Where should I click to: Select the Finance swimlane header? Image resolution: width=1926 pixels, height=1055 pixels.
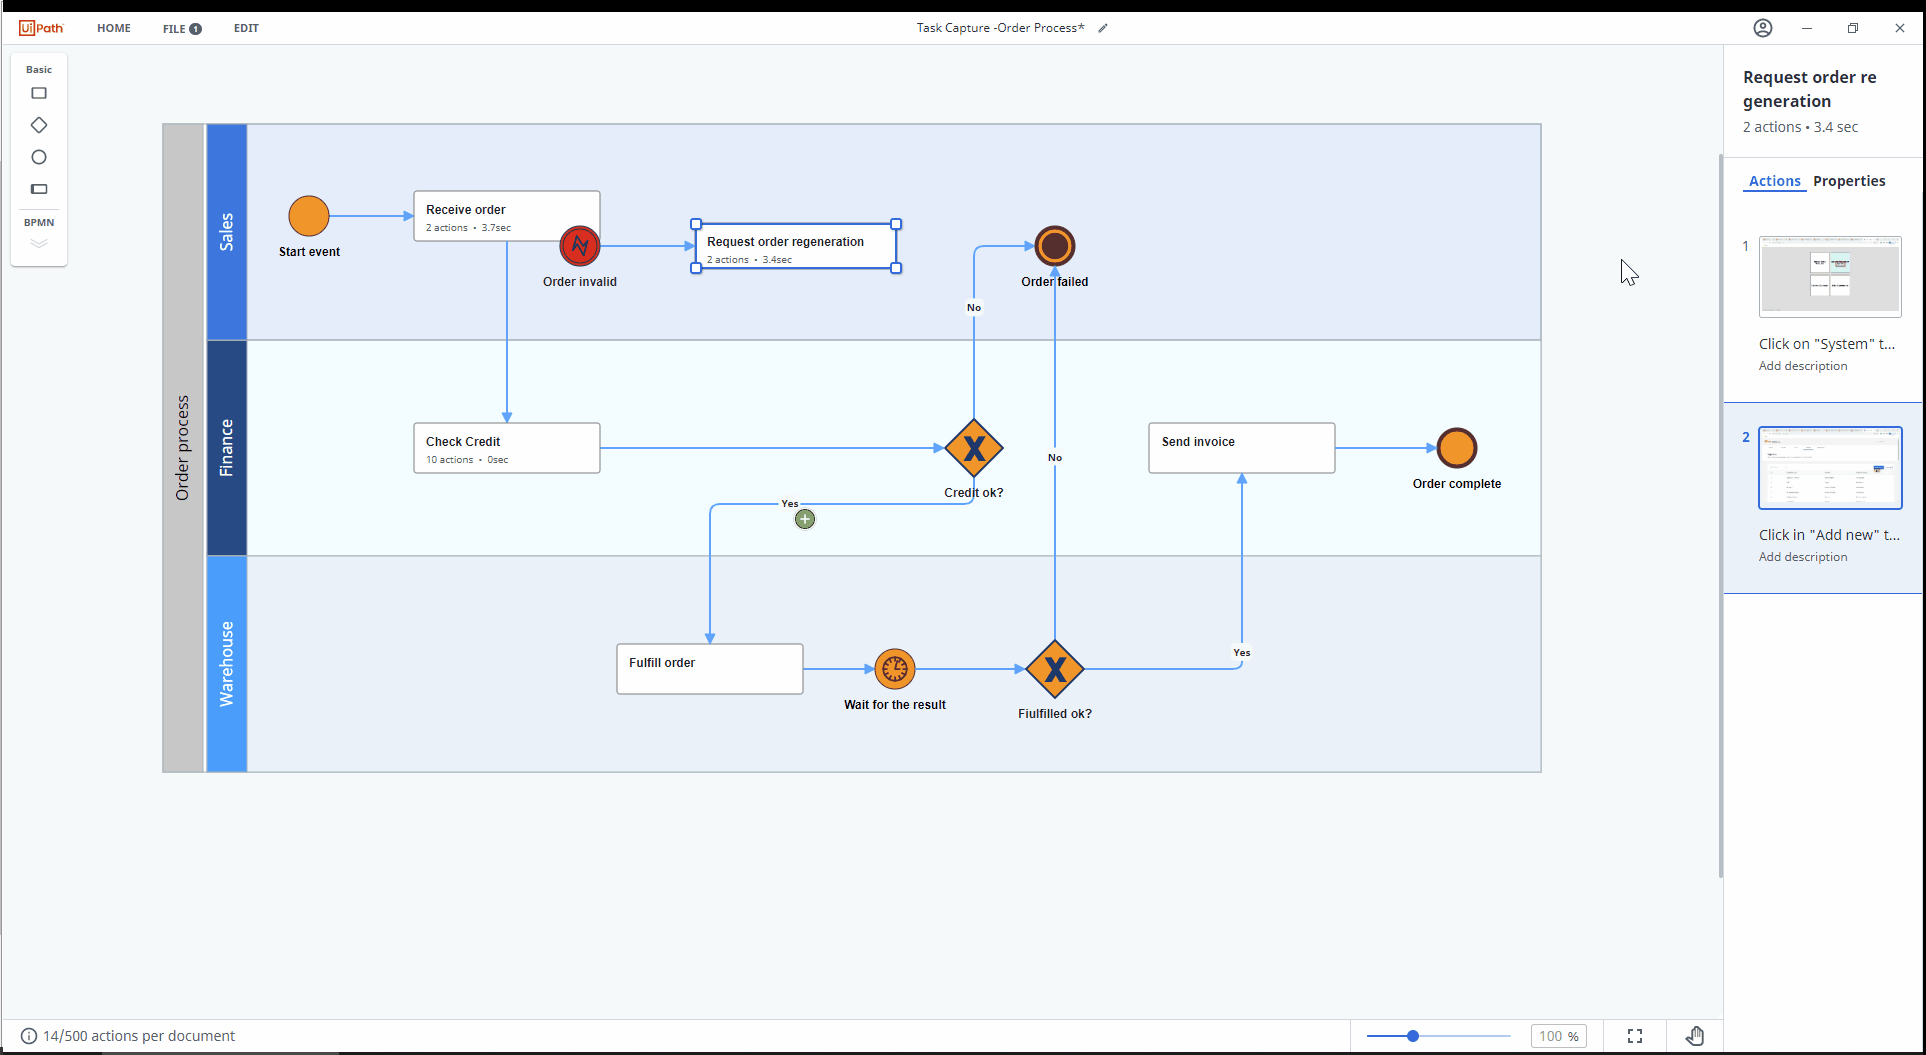pyautogui.click(x=227, y=448)
